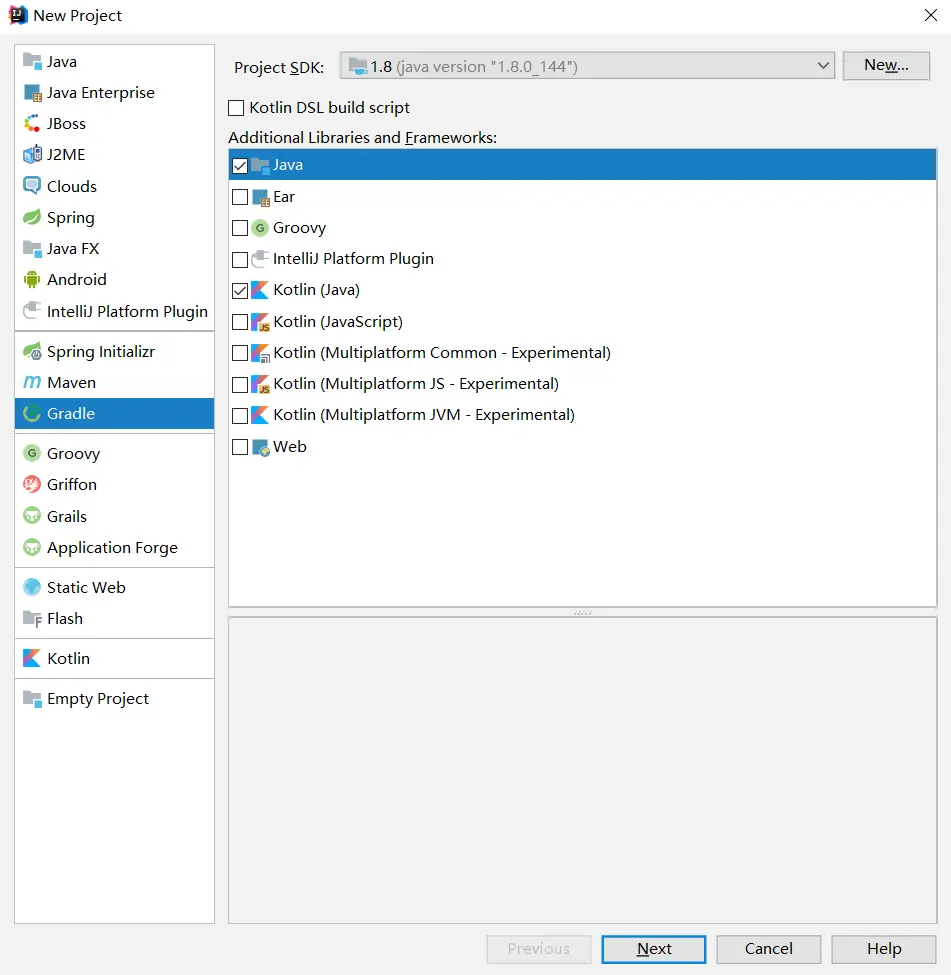
Task: Enable the Groovy framework checkbox
Action: click(240, 228)
